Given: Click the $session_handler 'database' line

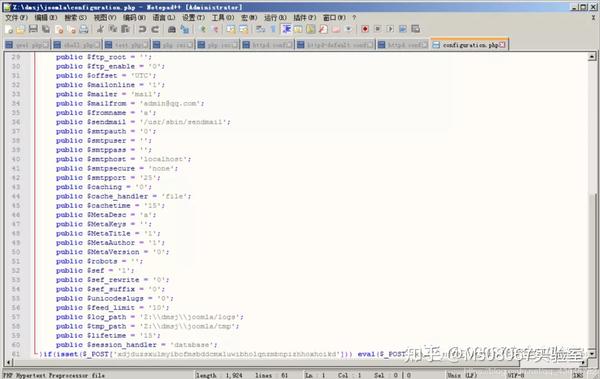Looking at the screenshot, I should click(137, 345).
